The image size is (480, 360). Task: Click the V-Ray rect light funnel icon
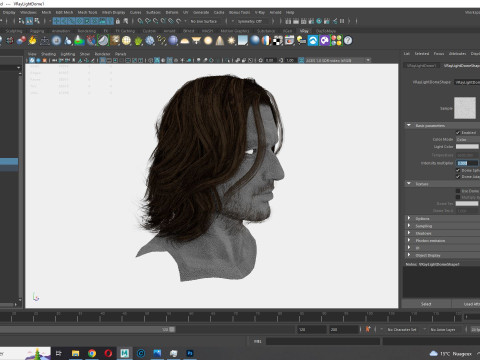point(196,41)
